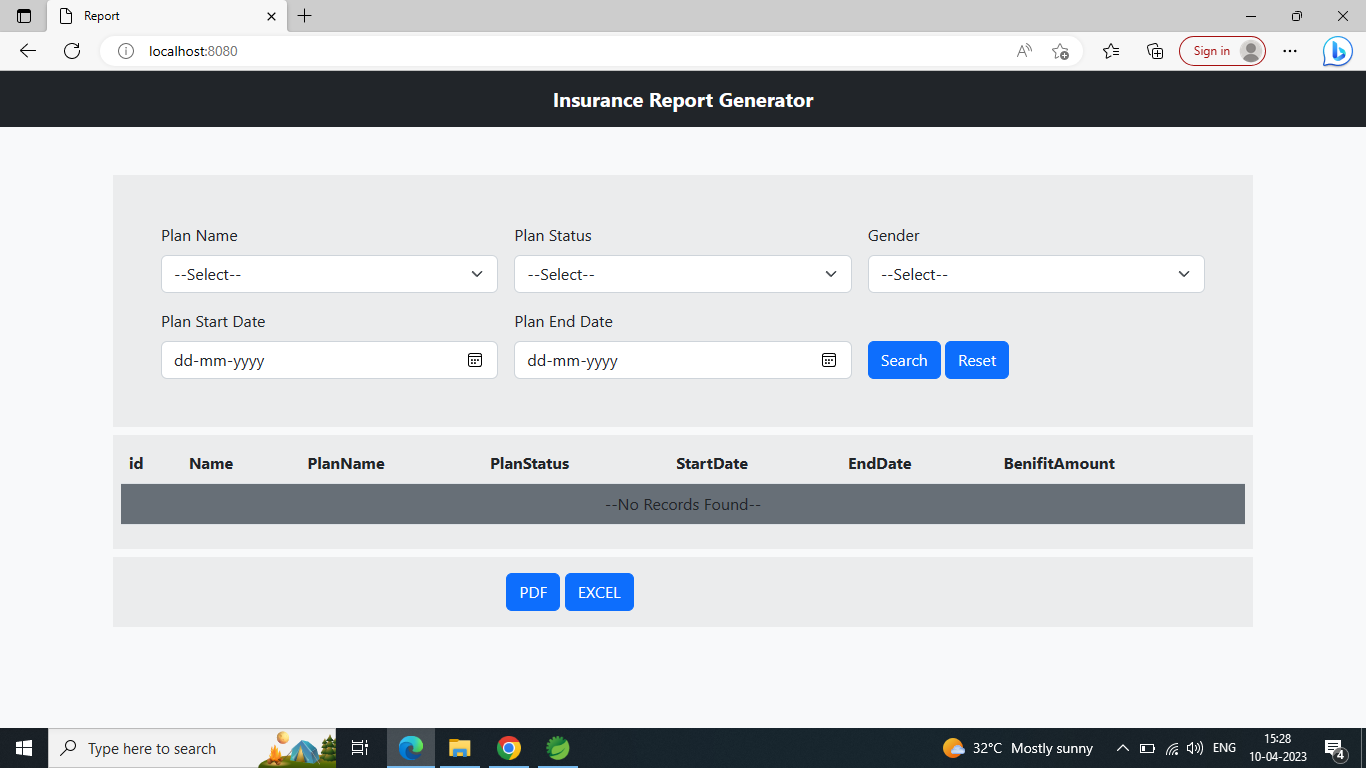
Task: Open calendar picker for Plan Start Date
Action: point(475,360)
